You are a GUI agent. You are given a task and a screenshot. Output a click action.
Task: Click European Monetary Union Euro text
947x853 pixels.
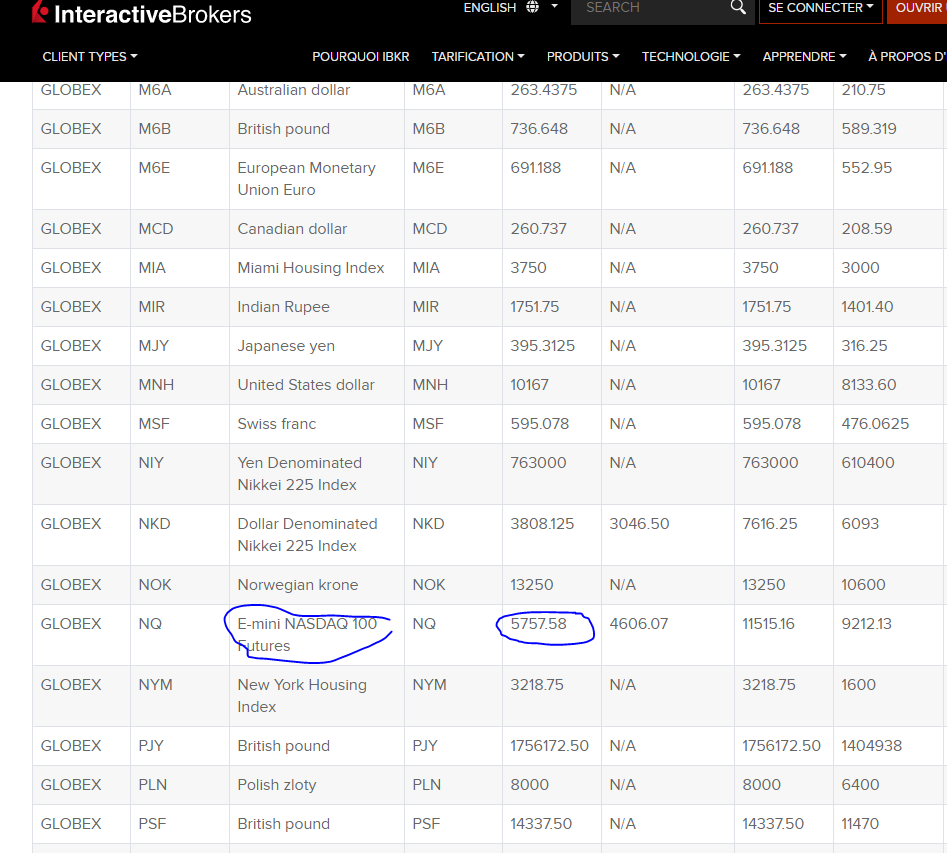coord(306,179)
